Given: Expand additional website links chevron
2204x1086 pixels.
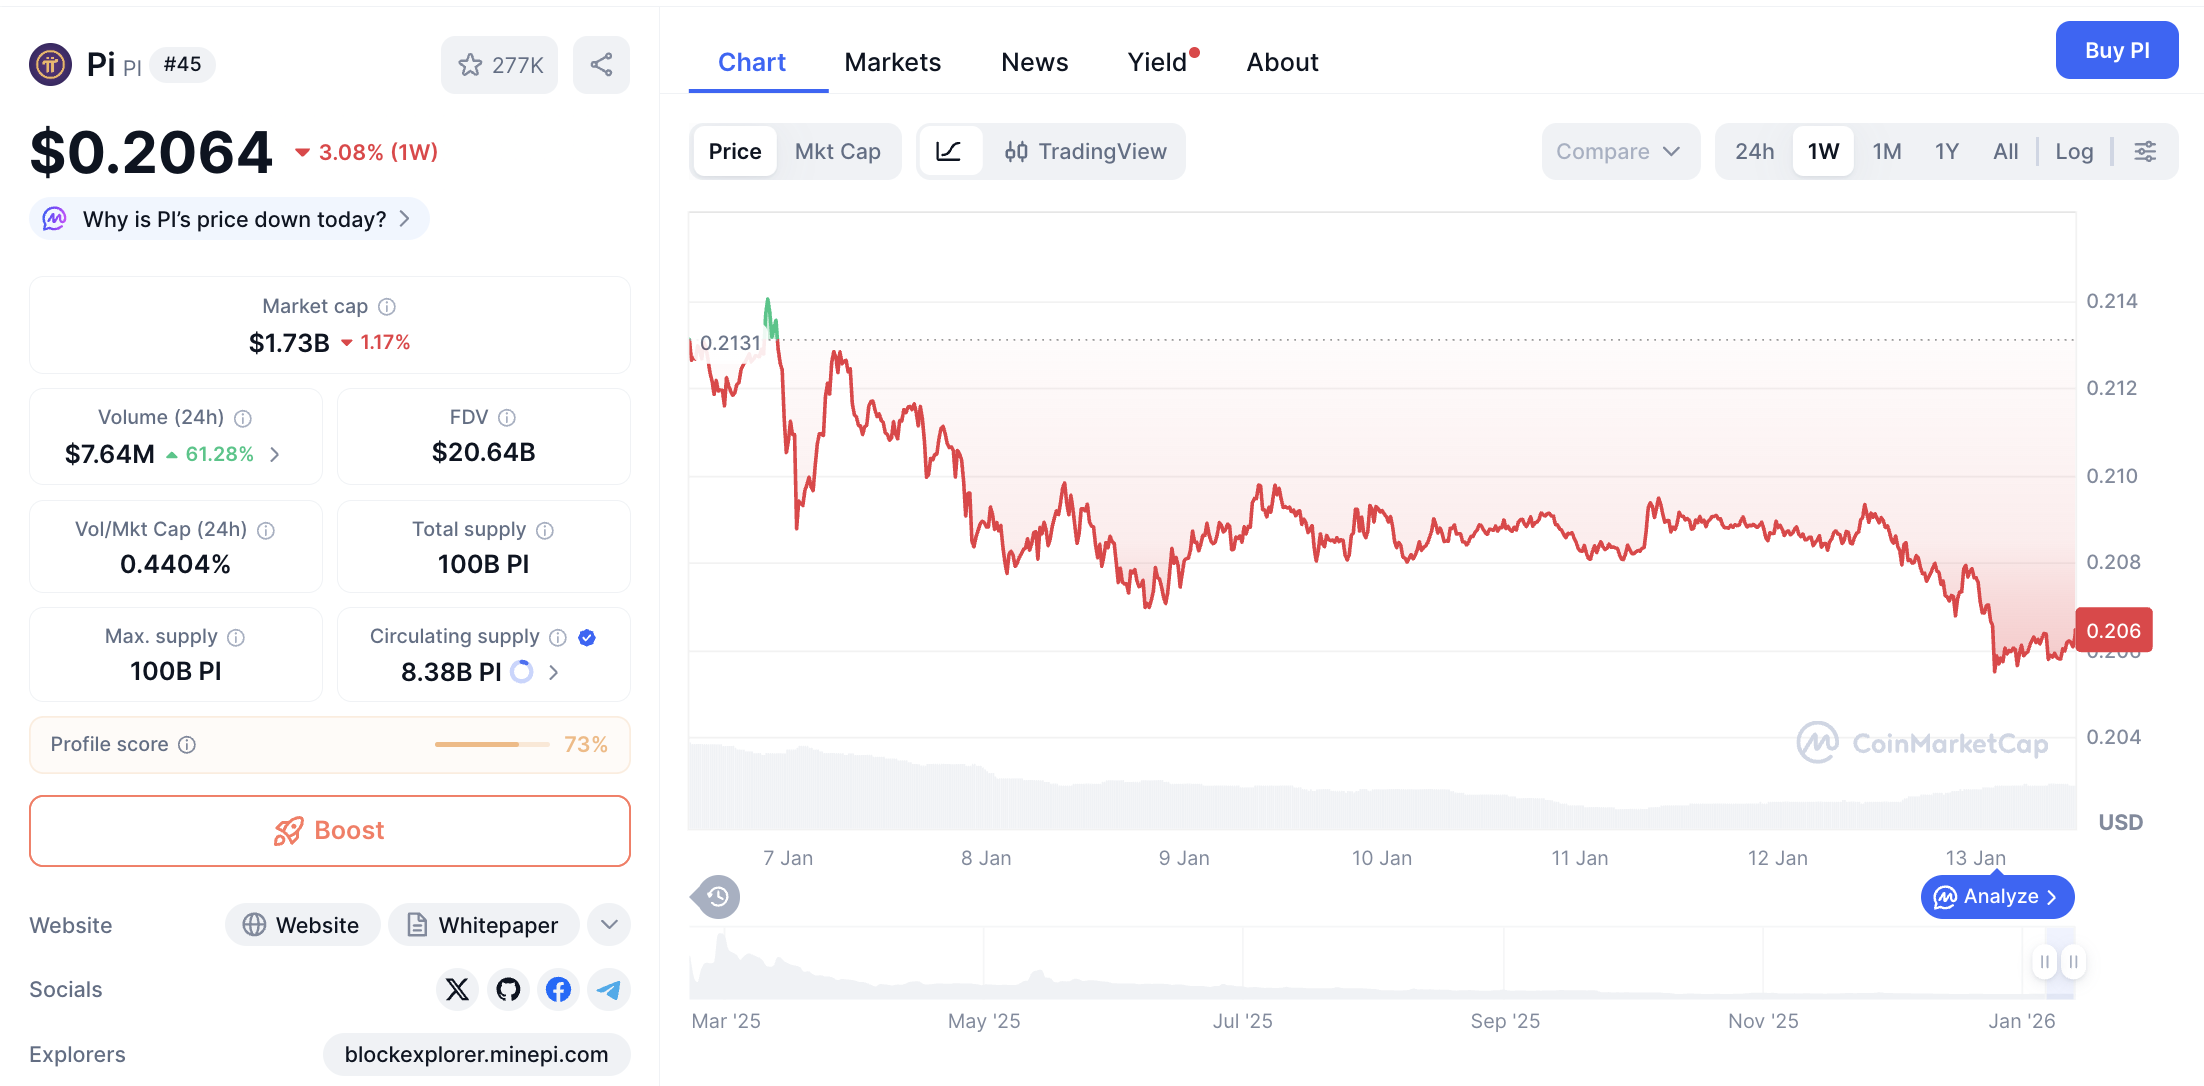Looking at the screenshot, I should pos(608,925).
